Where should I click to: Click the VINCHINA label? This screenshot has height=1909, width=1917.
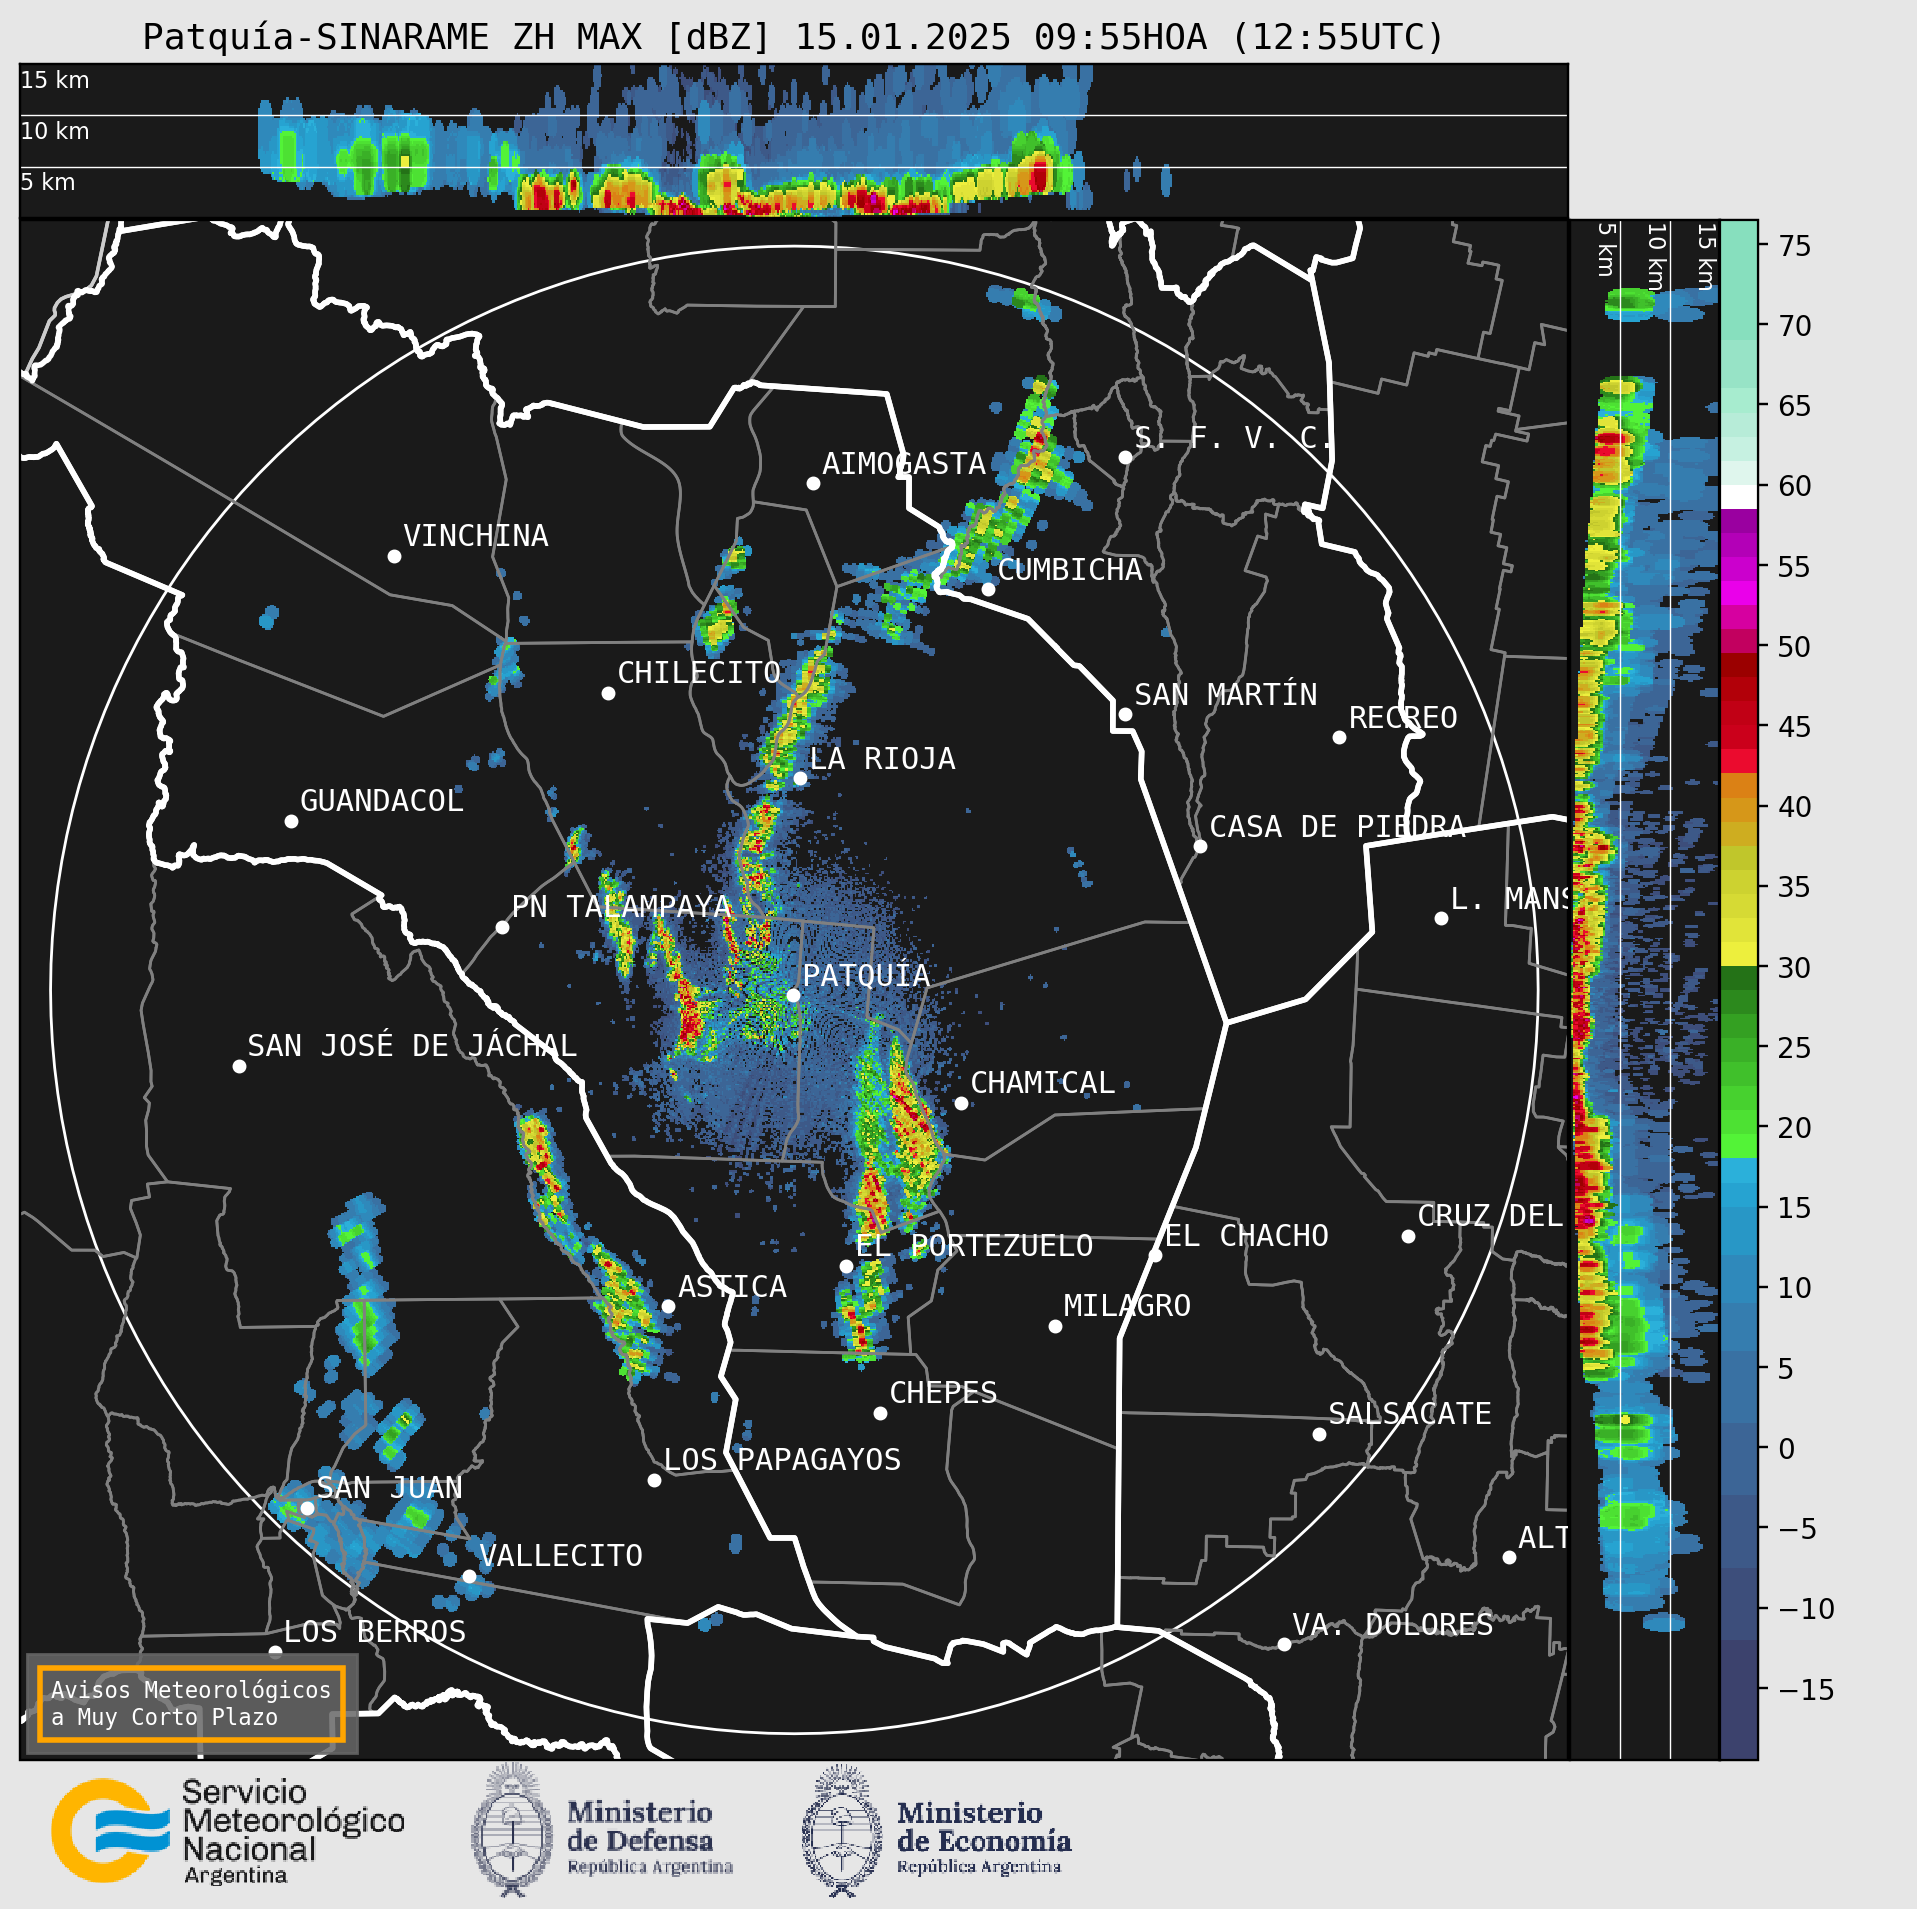pos(476,536)
